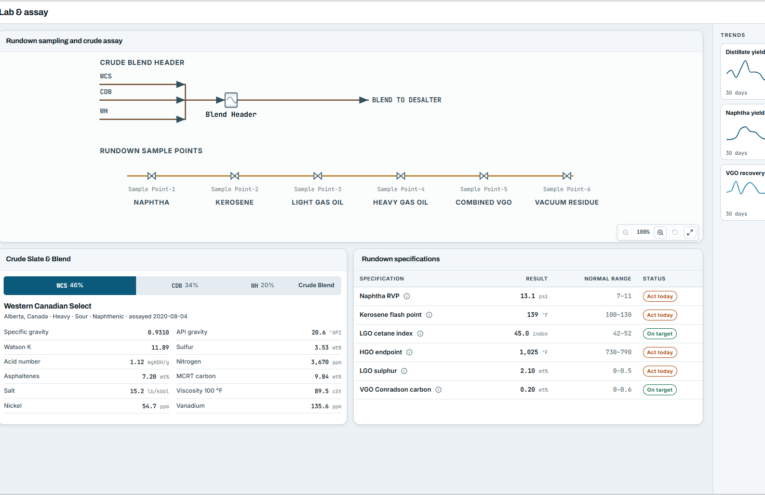
Task: Click On target badge for LGO cetane index
Action: 660,334
